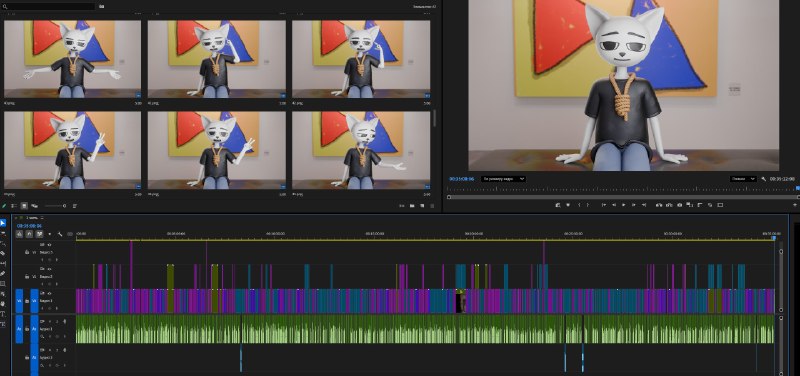
Task: Click find-from-query bin icon beside search
Action: coord(102,7)
